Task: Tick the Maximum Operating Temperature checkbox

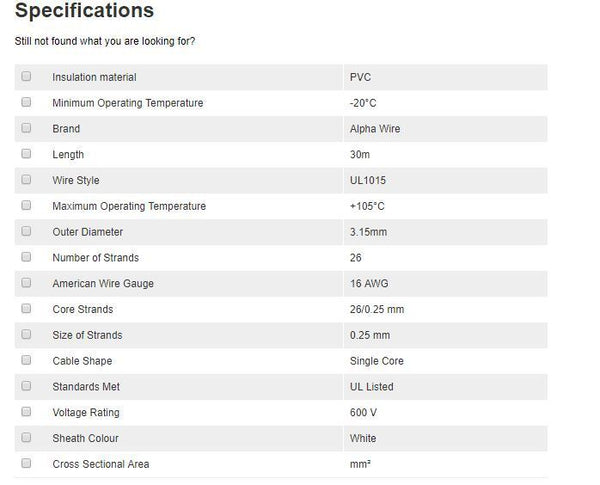Action: (x=26, y=206)
